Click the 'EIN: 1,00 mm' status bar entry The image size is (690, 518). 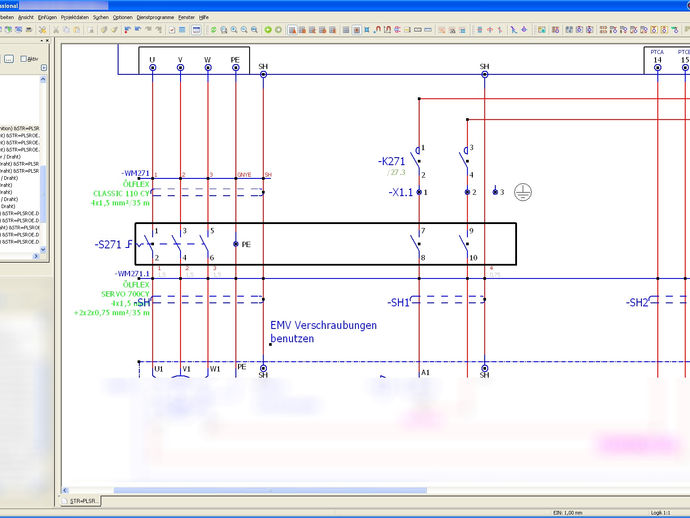pos(568,513)
